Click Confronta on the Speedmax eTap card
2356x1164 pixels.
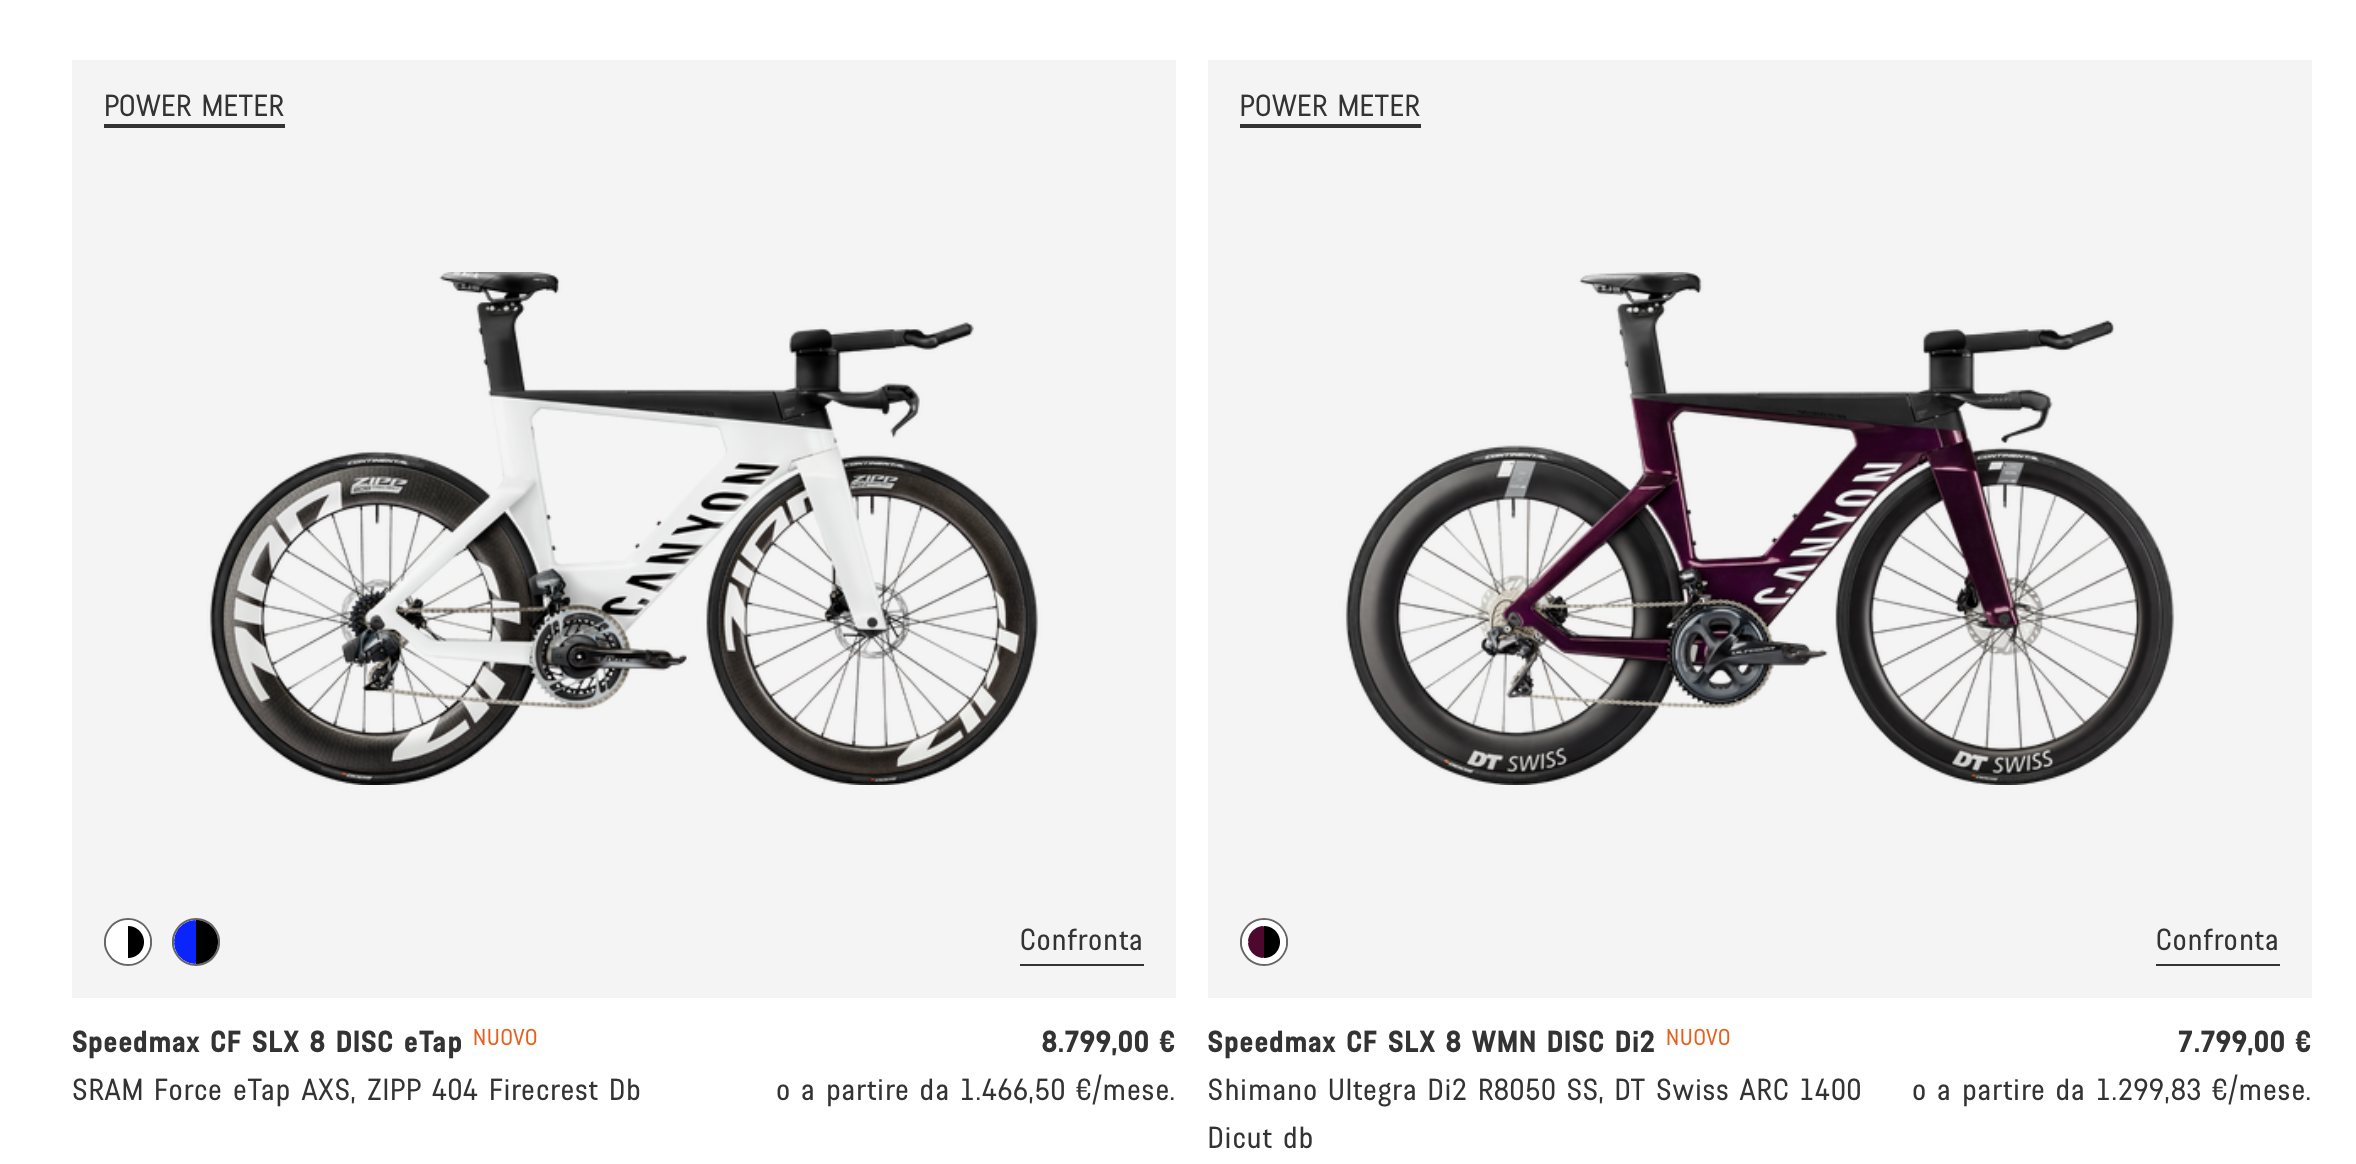point(1080,941)
